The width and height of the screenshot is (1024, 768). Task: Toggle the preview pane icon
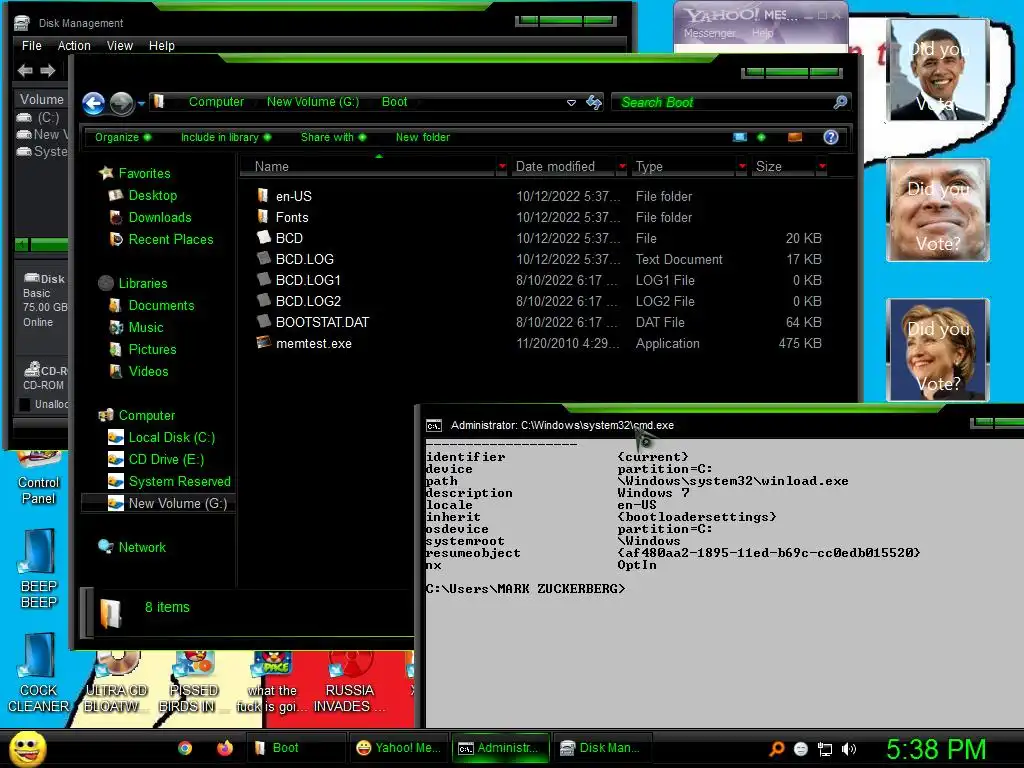[795, 137]
